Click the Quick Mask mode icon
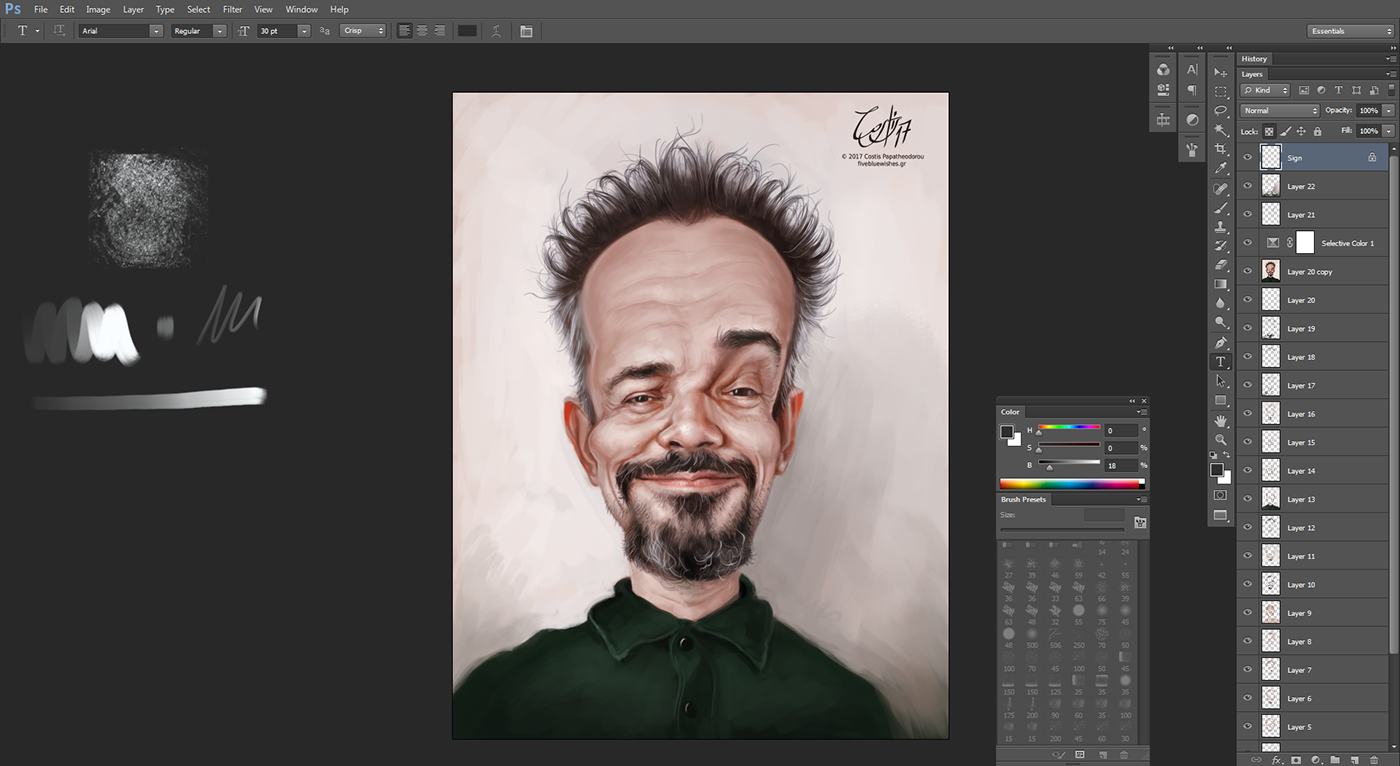This screenshot has width=1400, height=766. tap(1220, 495)
